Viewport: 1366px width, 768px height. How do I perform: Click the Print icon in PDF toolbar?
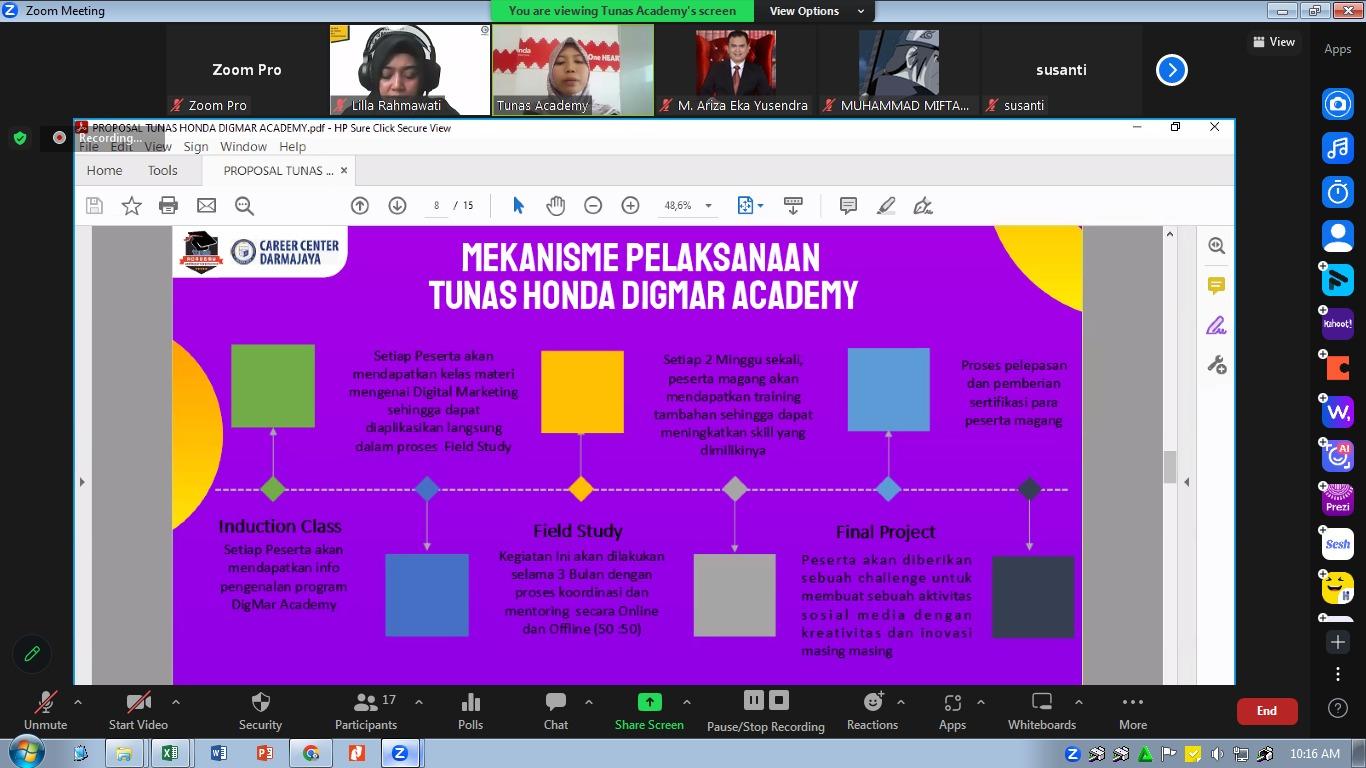coord(168,205)
